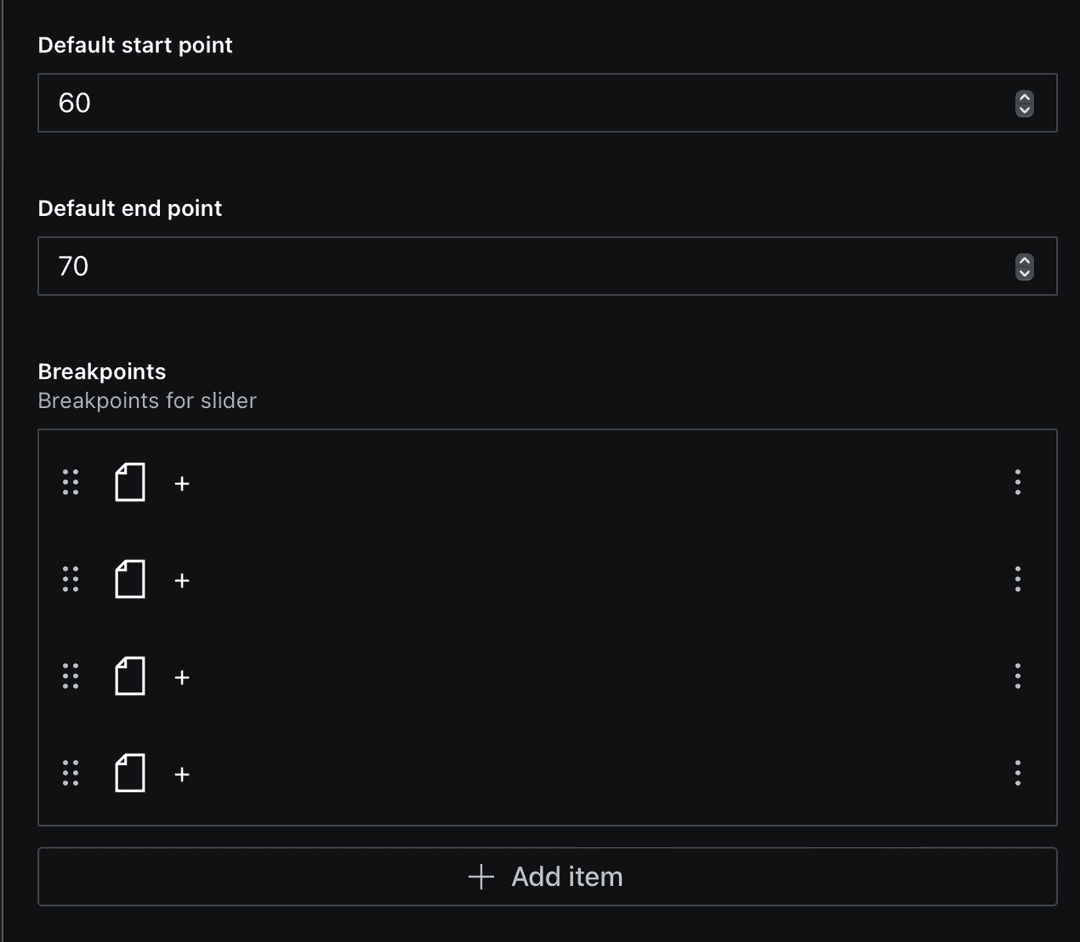The height and width of the screenshot is (942, 1080).
Task: Click drag handle of second breakpoint item
Action: click(70, 580)
